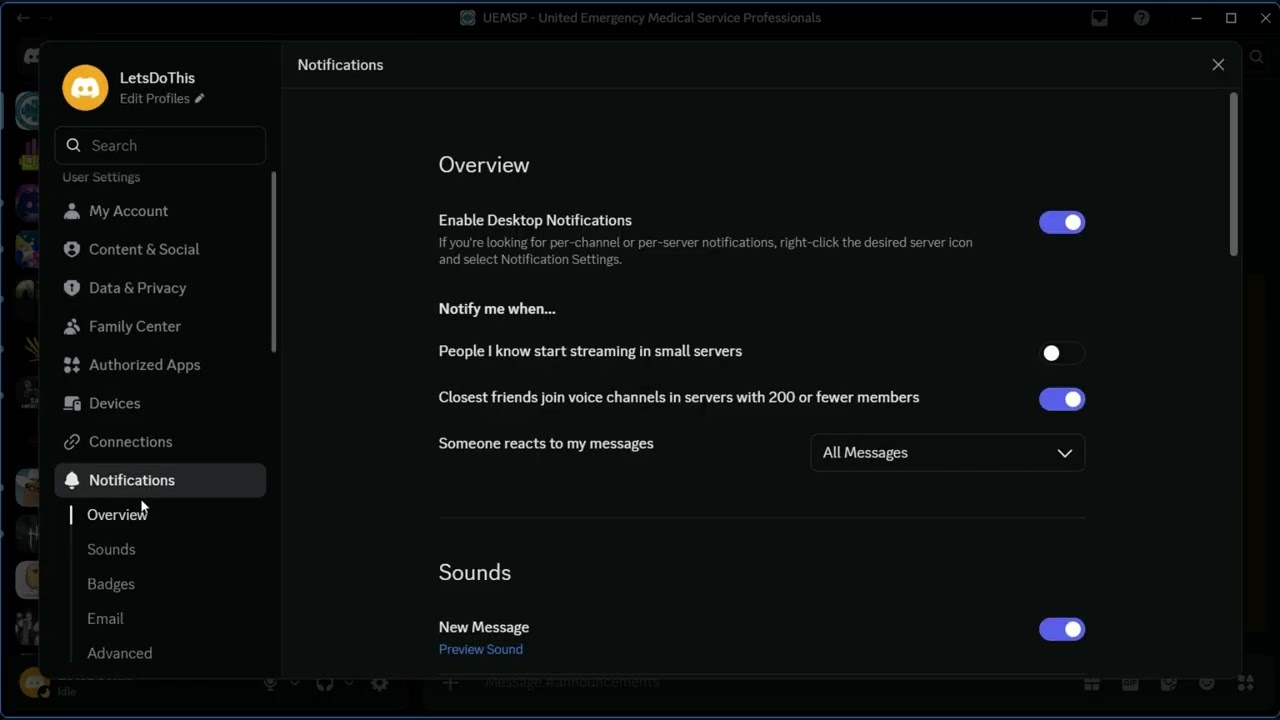Viewport: 1280px width, 720px height.
Task: Close the settings panel with X
Action: pyautogui.click(x=1218, y=65)
